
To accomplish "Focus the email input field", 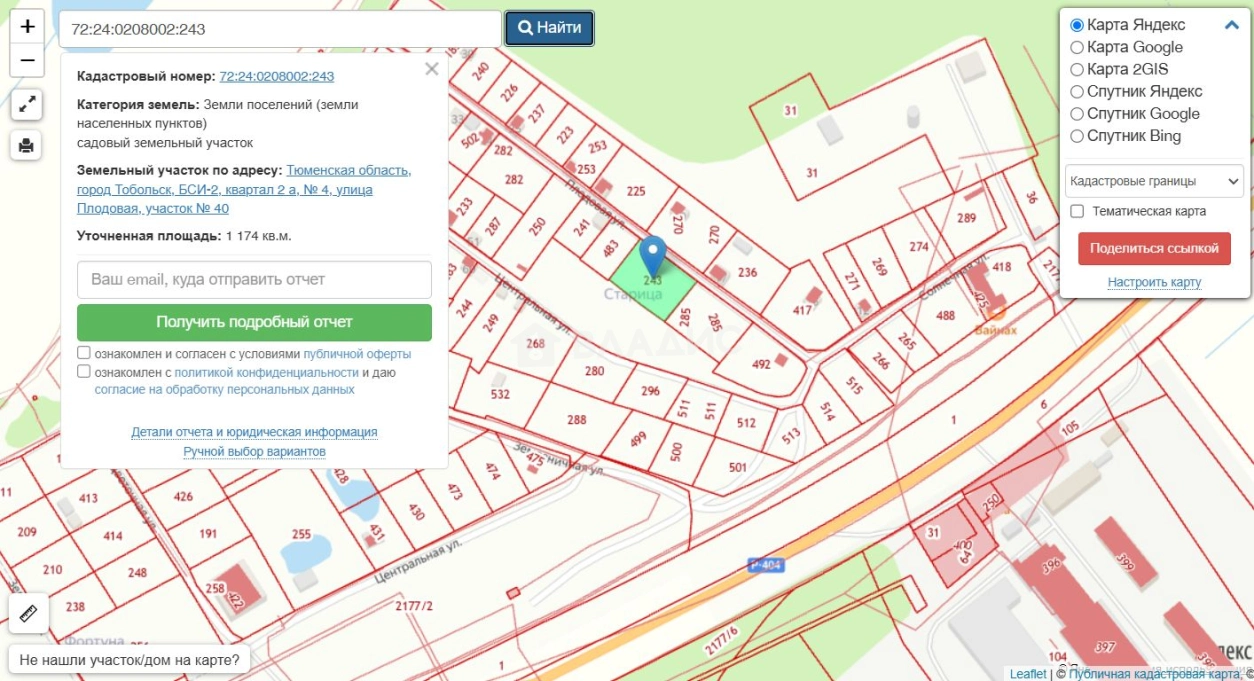I will (254, 280).
